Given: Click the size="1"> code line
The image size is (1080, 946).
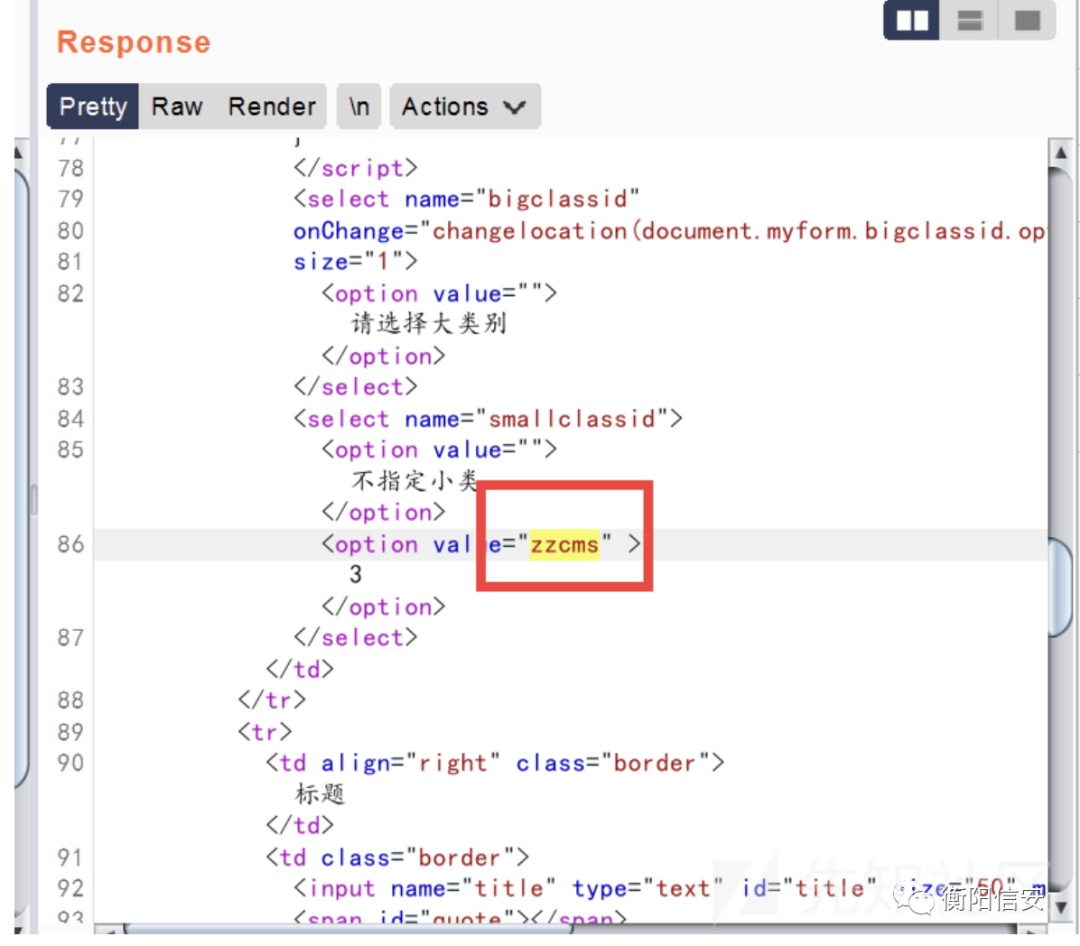Looking at the screenshot, I should tap(355, 262).
